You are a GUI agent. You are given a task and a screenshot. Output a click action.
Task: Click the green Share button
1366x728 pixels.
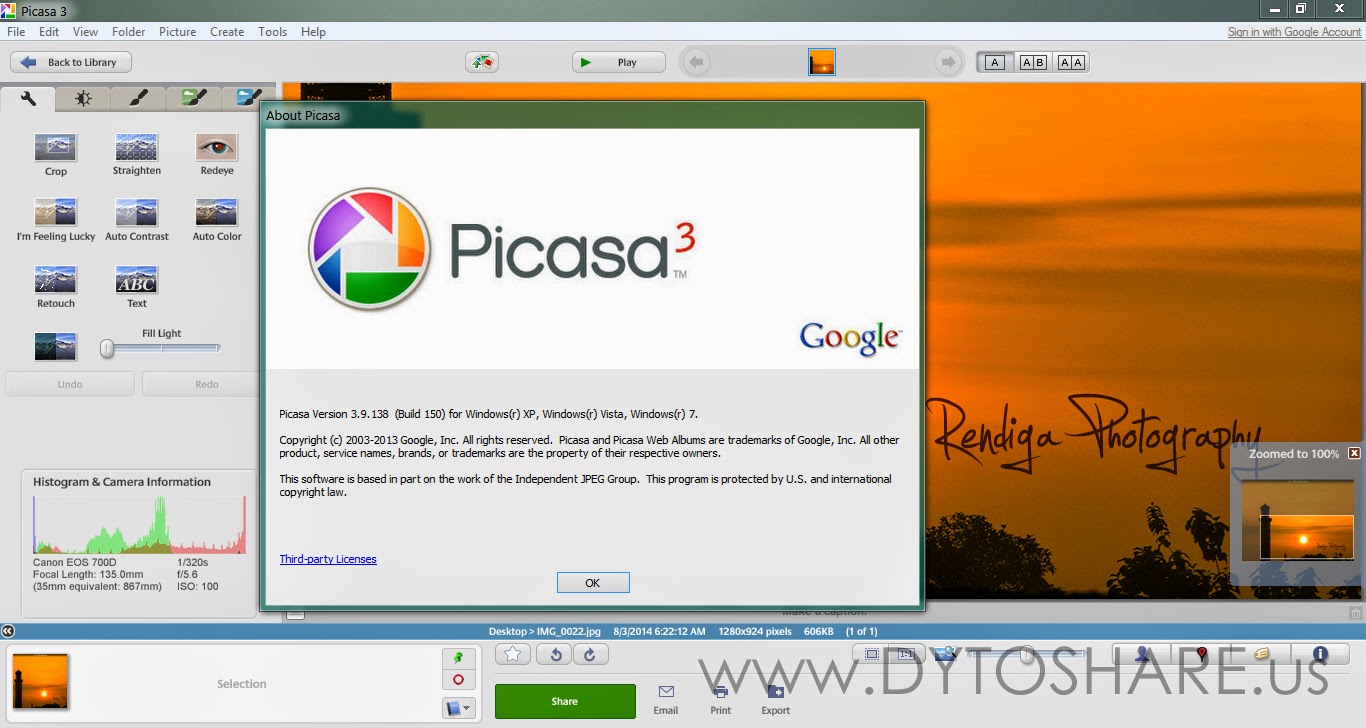(565, 701)
